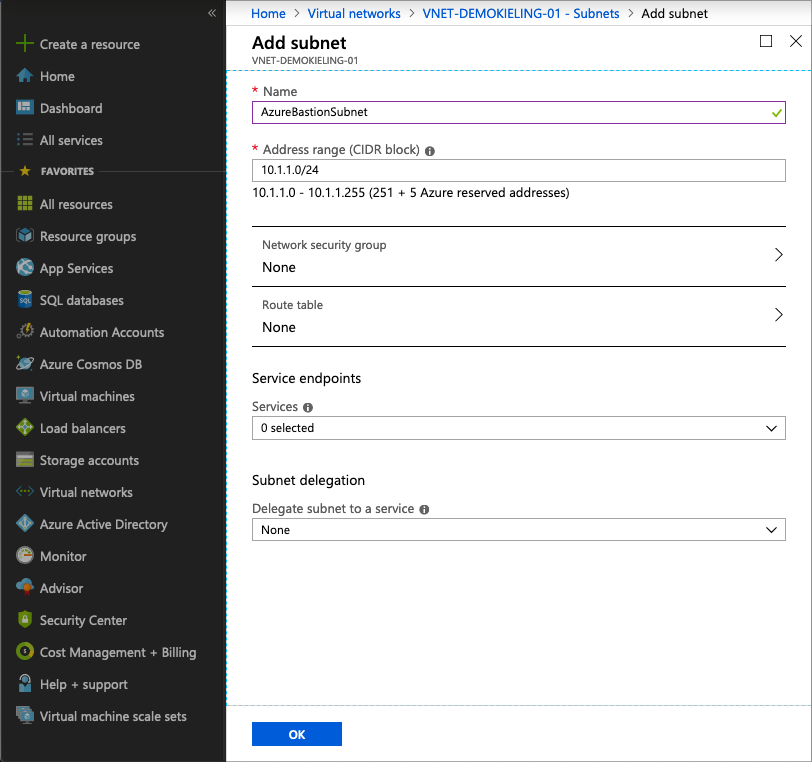Viewport: 812px width, 762px height.
Task: Click the Storage accounts icon
Action: tap(24, 459)
